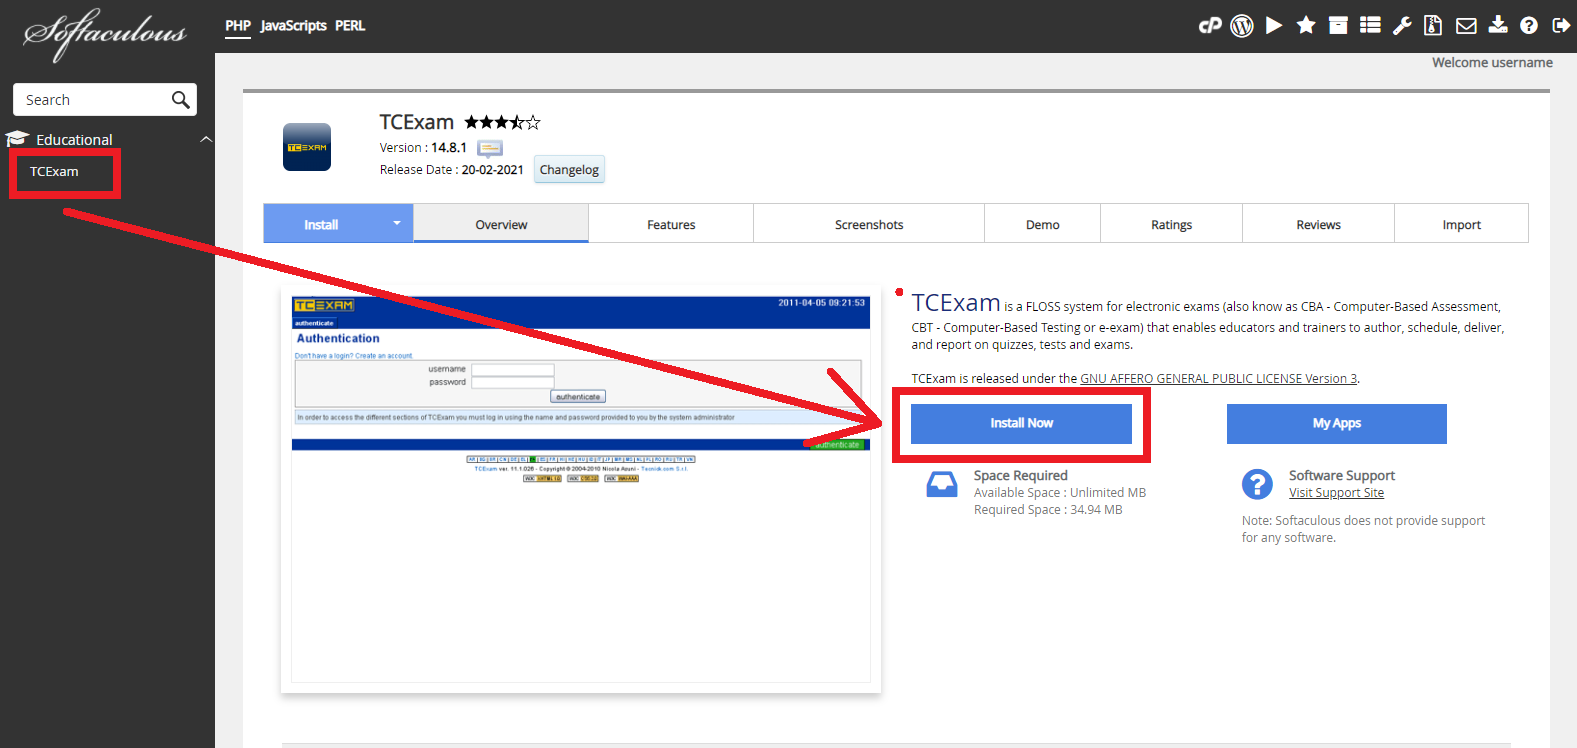Open the Install tab dropdown arrow

point(397,223)
